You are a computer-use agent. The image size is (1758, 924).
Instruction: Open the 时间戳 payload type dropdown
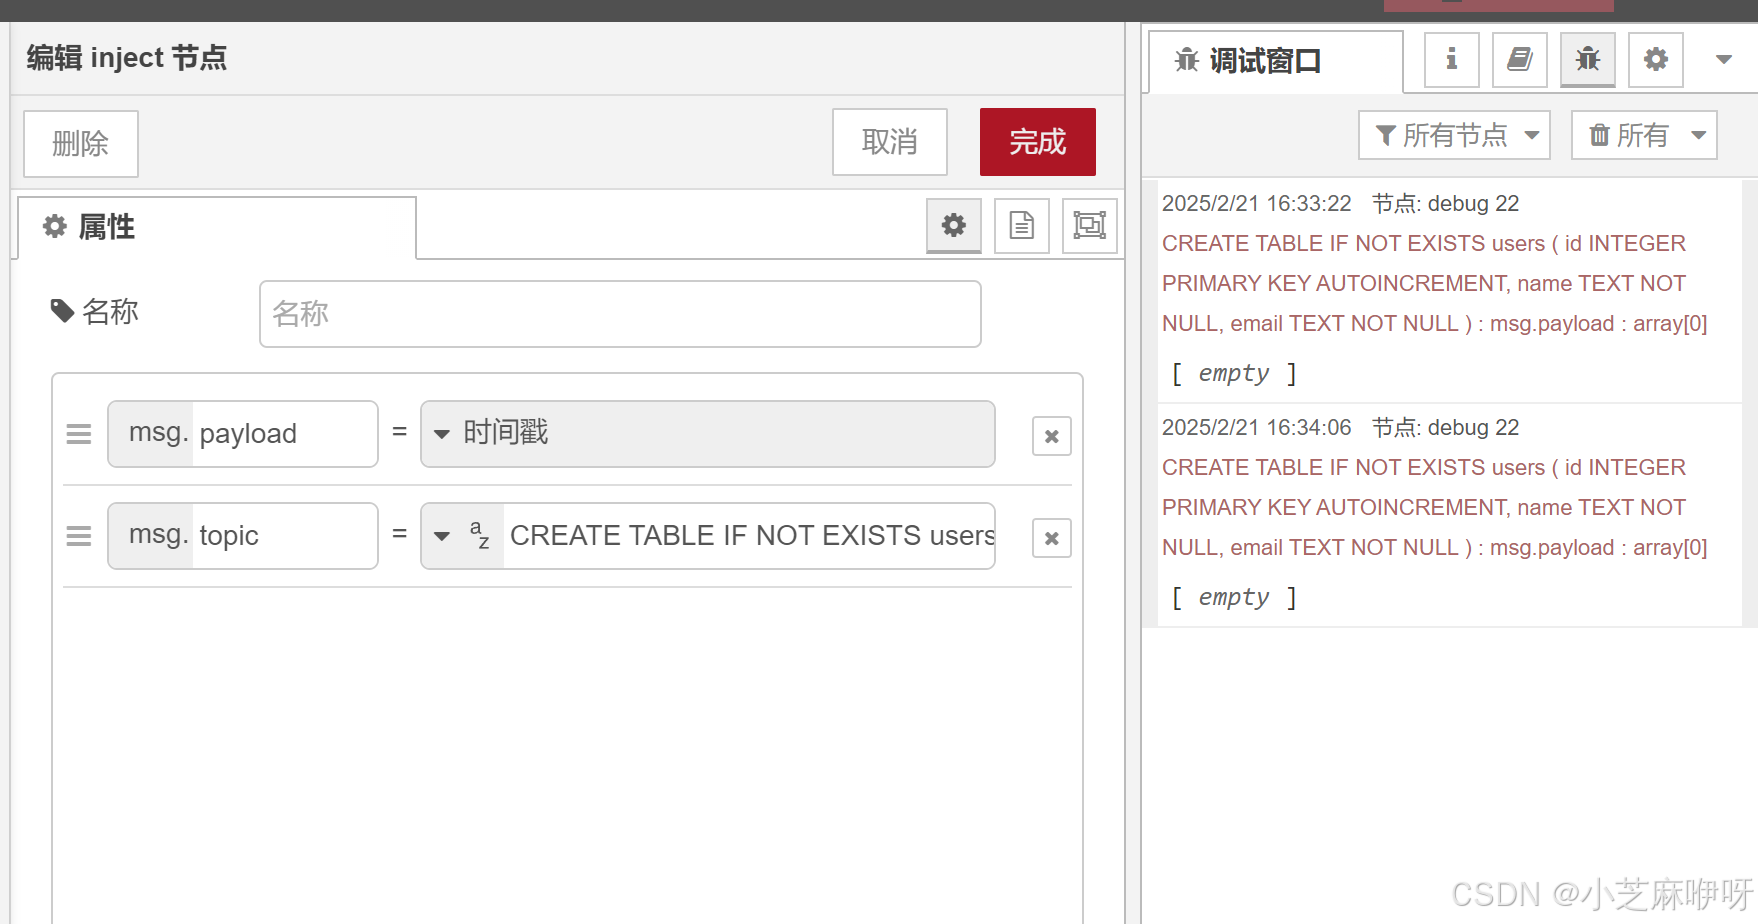click(443, 433)
